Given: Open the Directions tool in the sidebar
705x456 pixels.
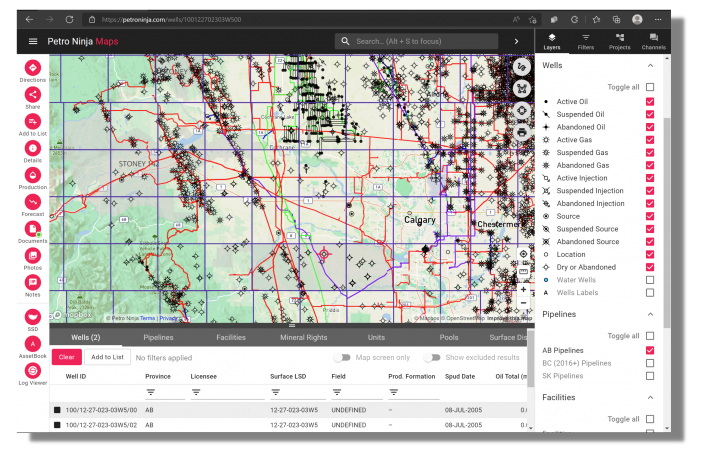Looking at the screenshot, I should (32, 67).
